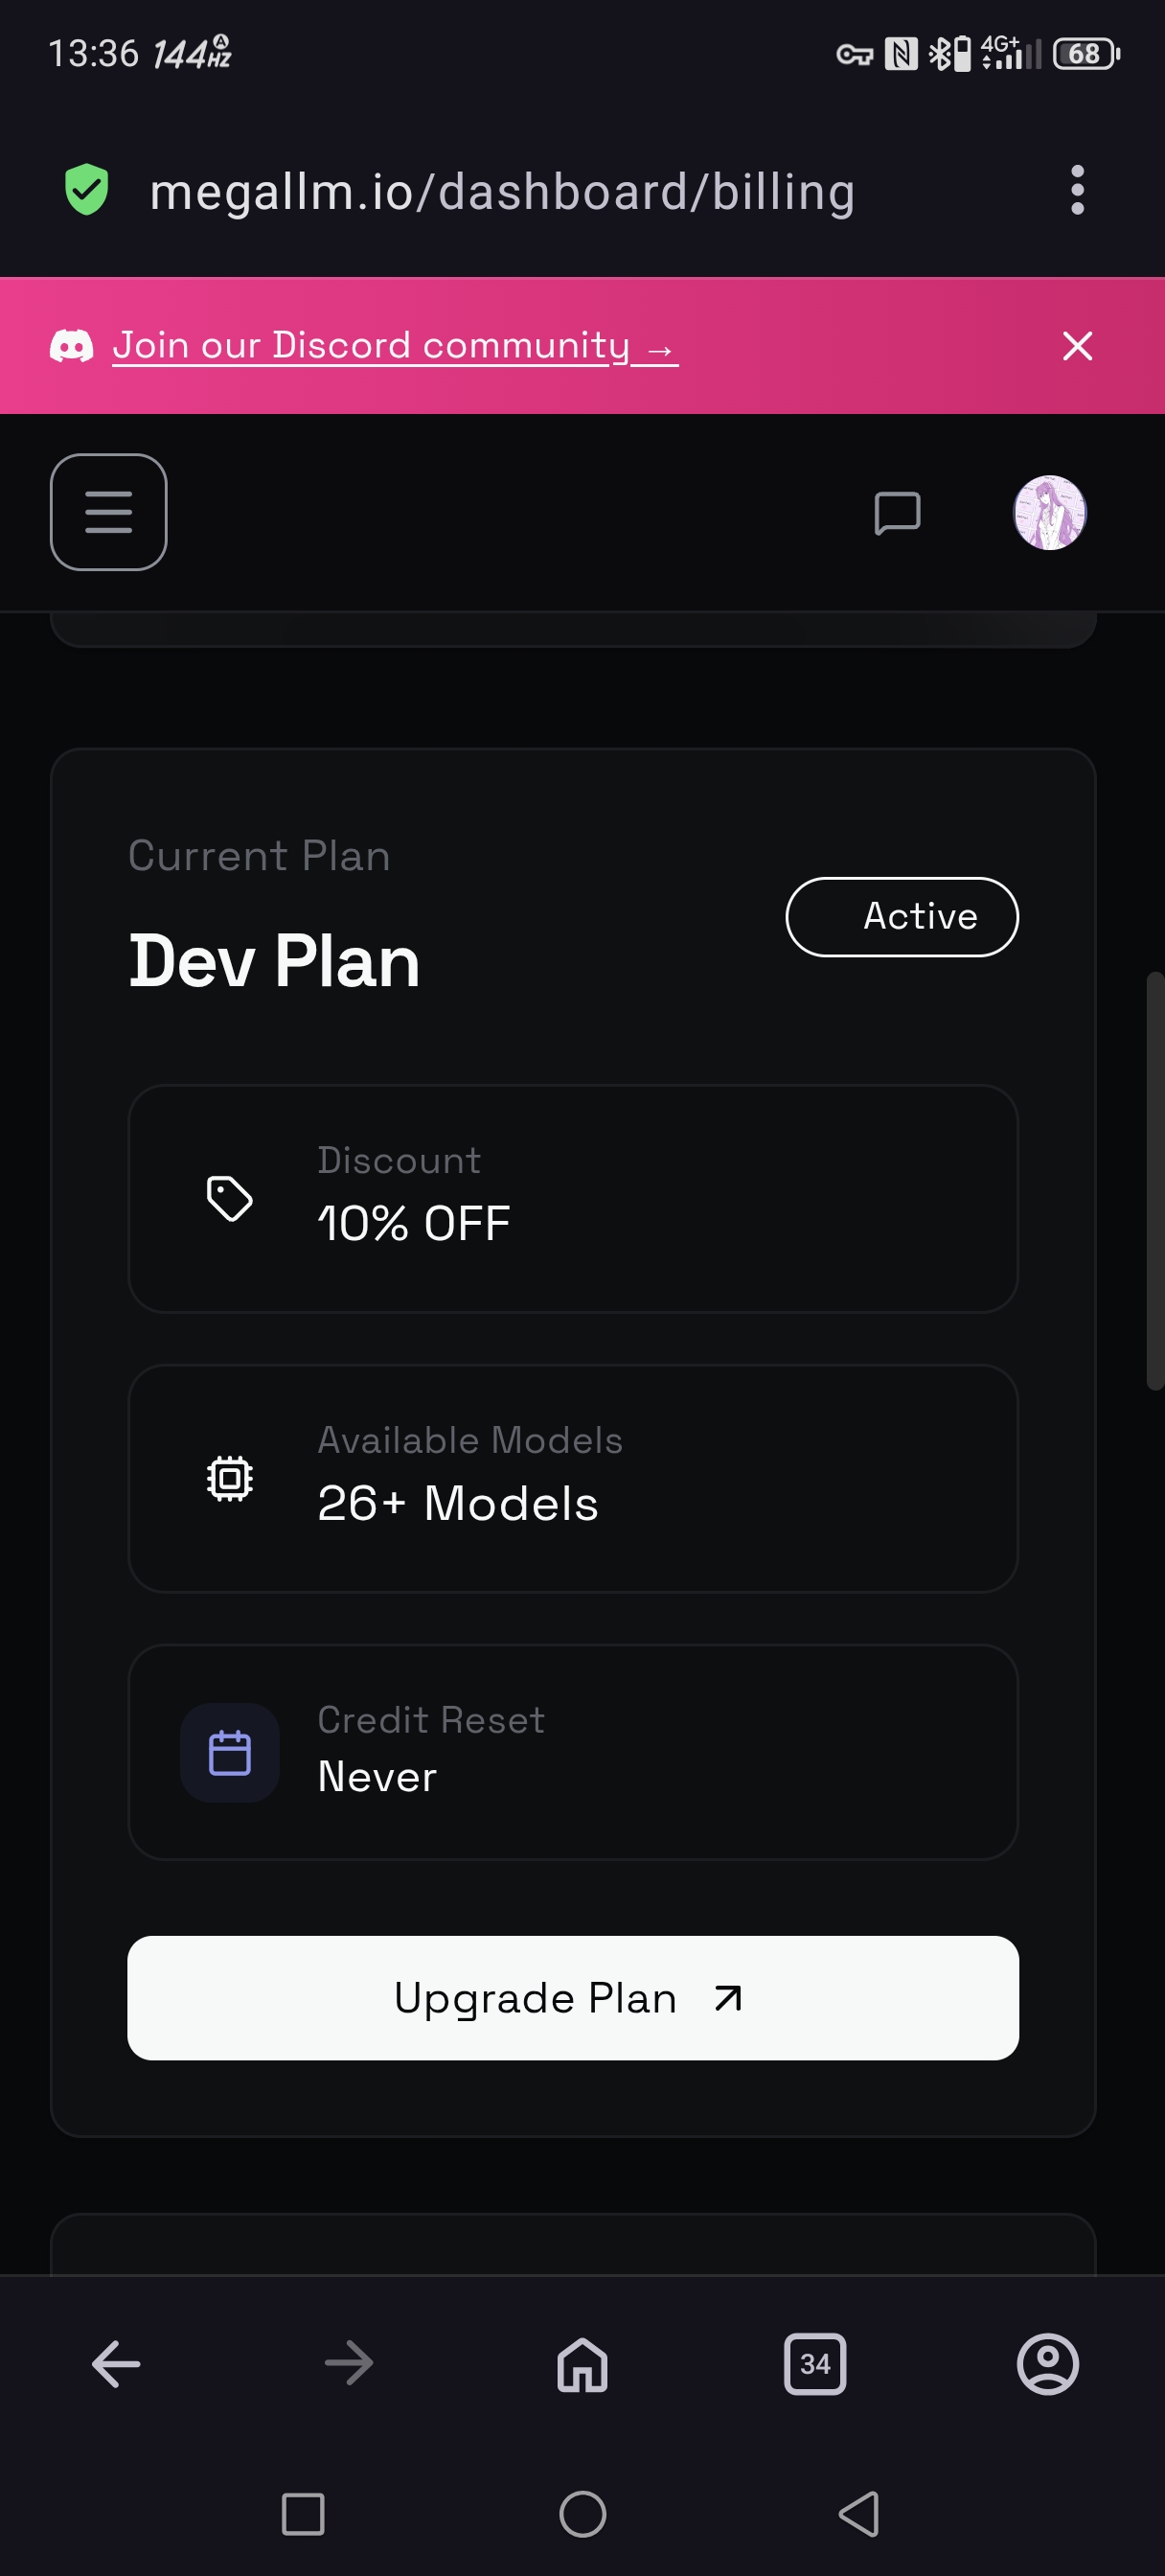Viewport: 1165px width, 2576px height.
Task: Open the hamburger navigation menu
Action: [x=108, y=512]
